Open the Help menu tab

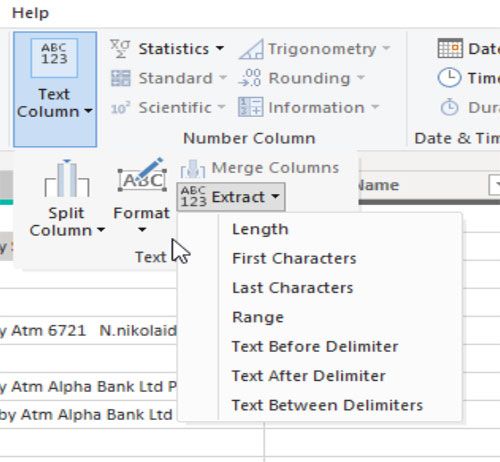click(30, 13)
